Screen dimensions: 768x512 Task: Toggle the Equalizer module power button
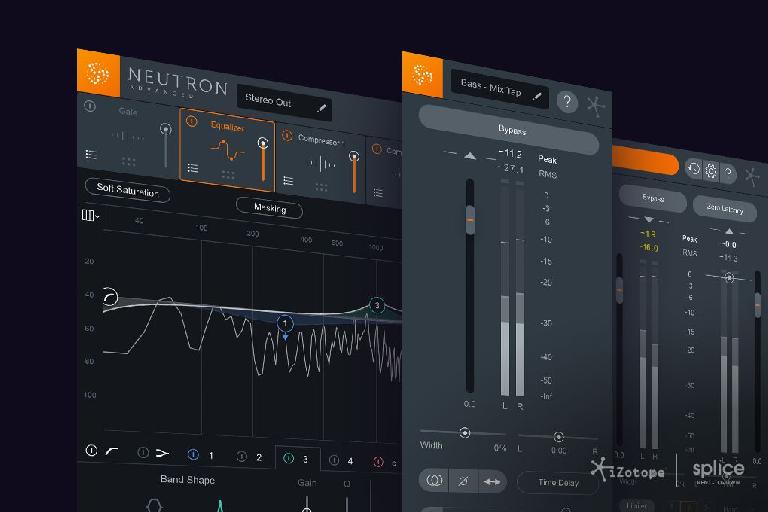coord(191,121)
